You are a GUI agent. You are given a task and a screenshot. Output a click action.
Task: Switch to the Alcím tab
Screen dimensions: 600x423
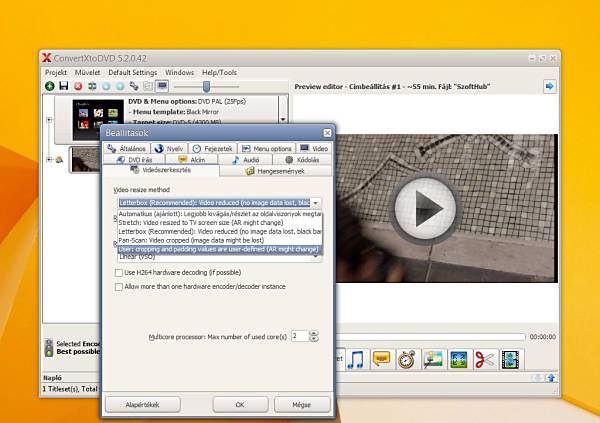(192, 160)
